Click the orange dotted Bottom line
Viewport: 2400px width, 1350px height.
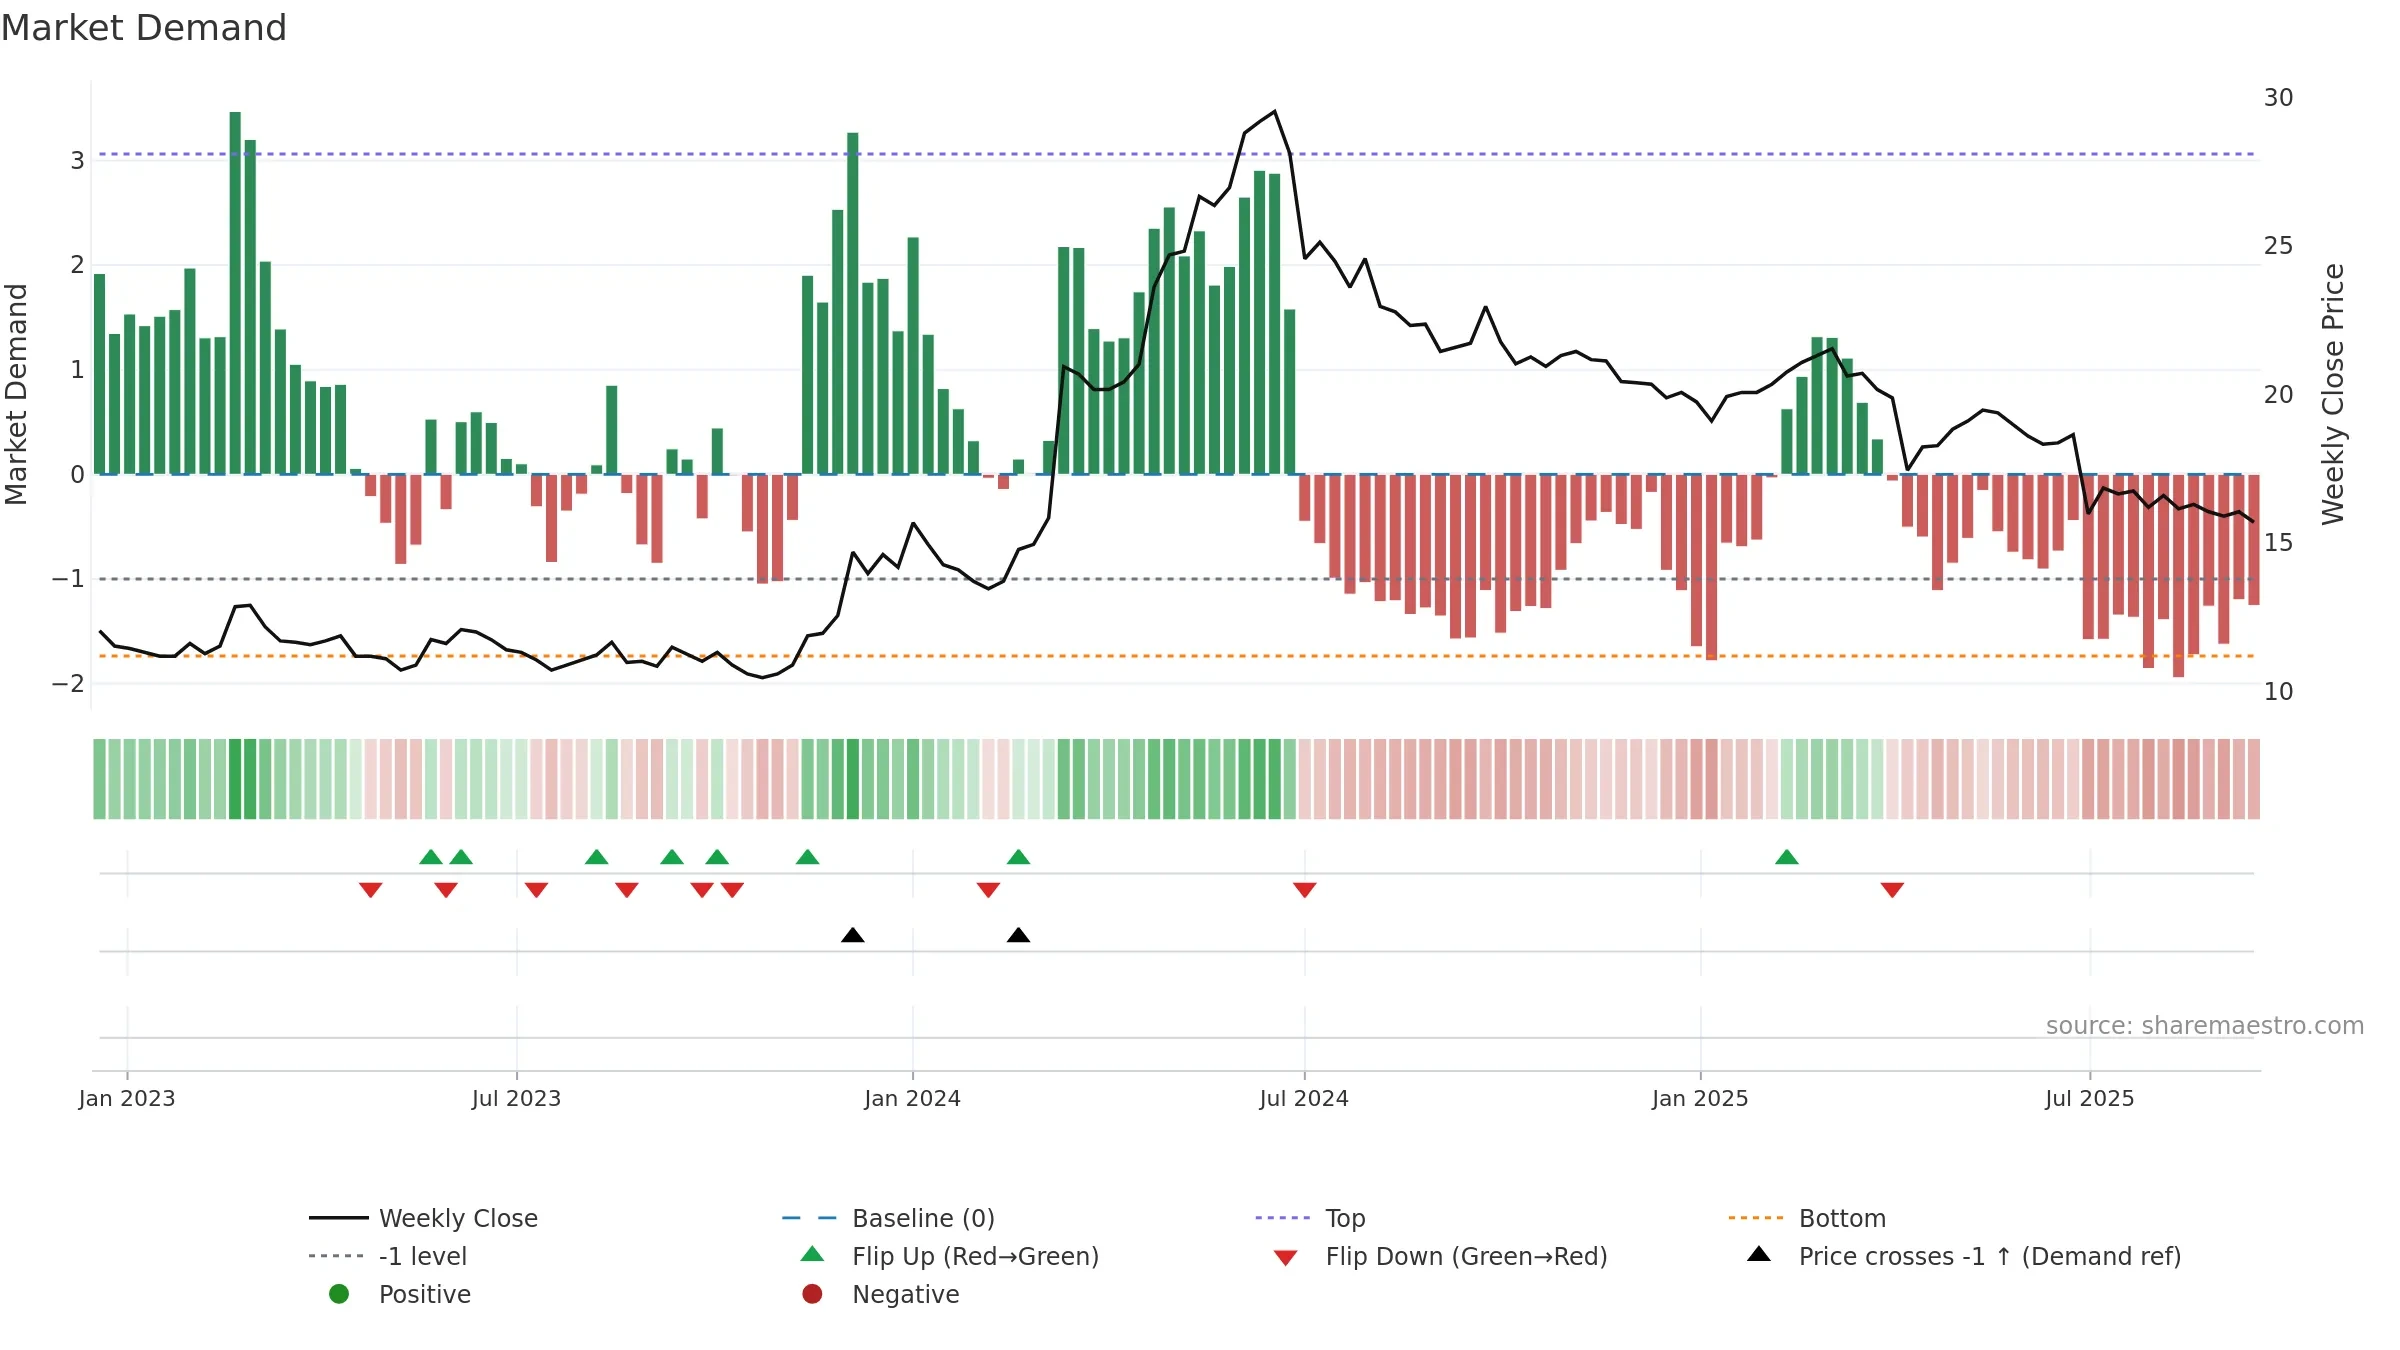1176,656
